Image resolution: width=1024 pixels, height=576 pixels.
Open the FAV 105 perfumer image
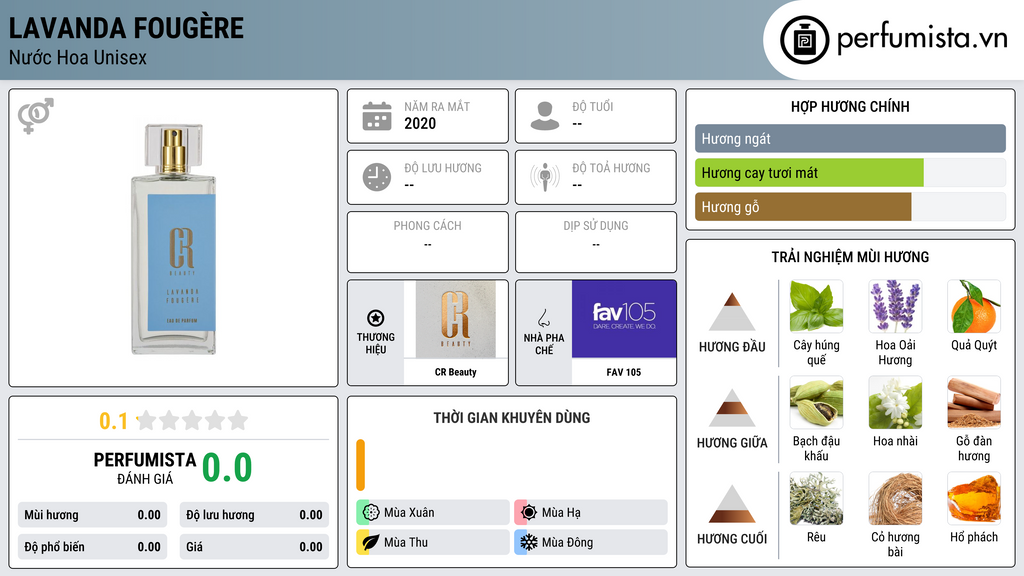[624, 319]
